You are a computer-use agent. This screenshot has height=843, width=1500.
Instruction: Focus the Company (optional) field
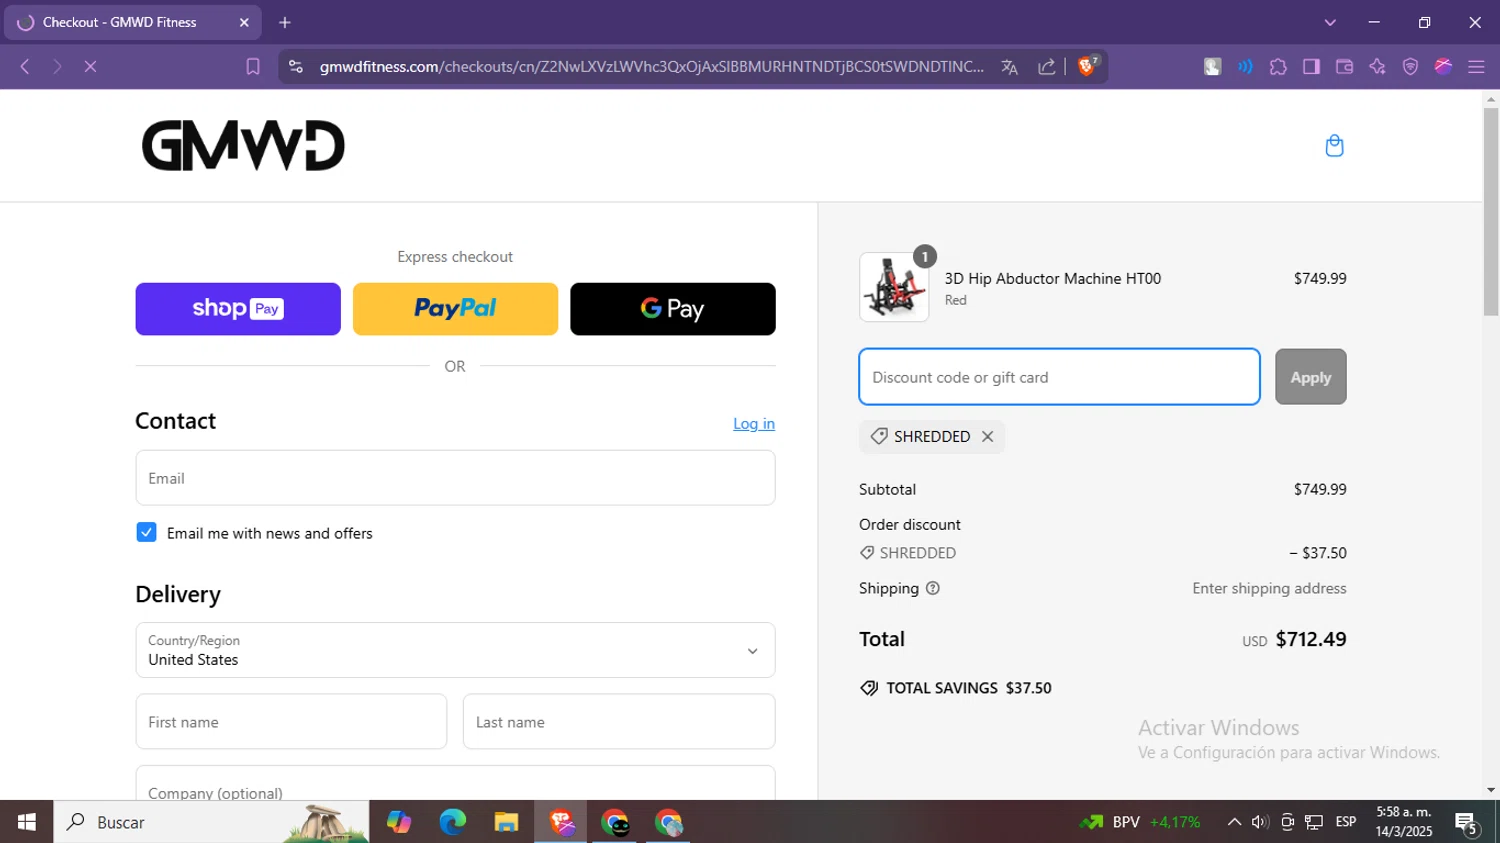[455, 783]
